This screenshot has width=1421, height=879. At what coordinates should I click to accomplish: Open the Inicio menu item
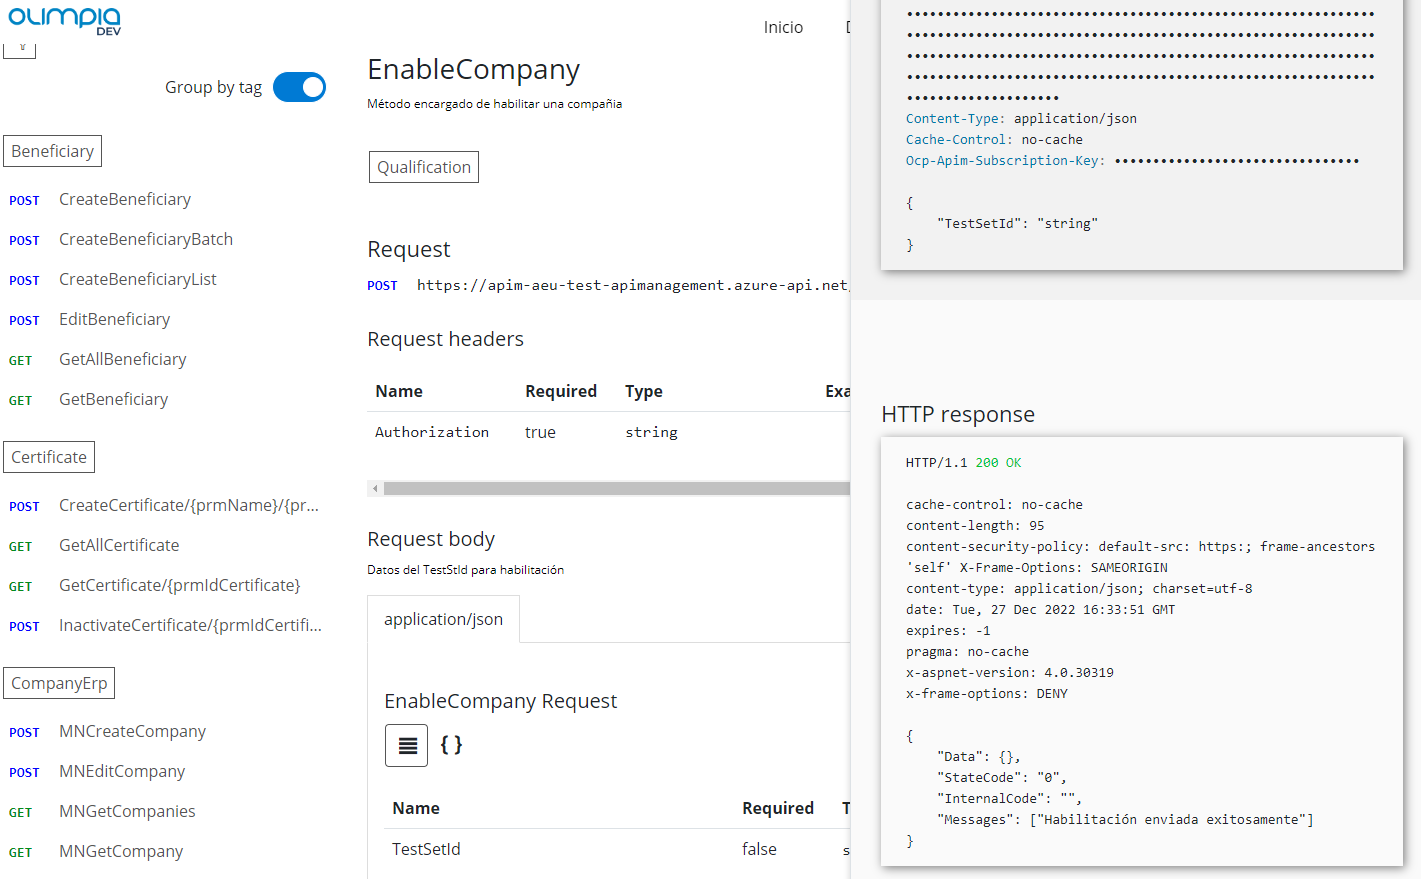783,27
